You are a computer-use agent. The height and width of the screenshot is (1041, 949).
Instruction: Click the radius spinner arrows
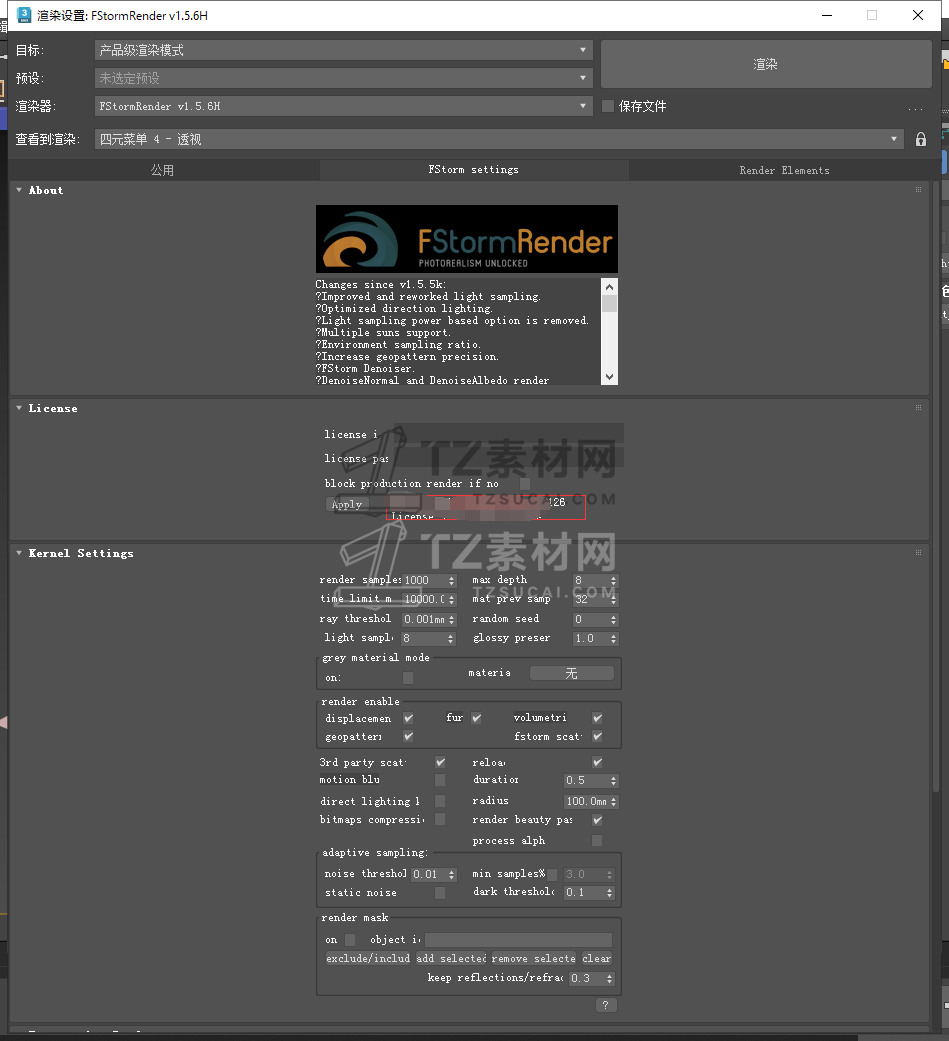click(x=614, y=802)
